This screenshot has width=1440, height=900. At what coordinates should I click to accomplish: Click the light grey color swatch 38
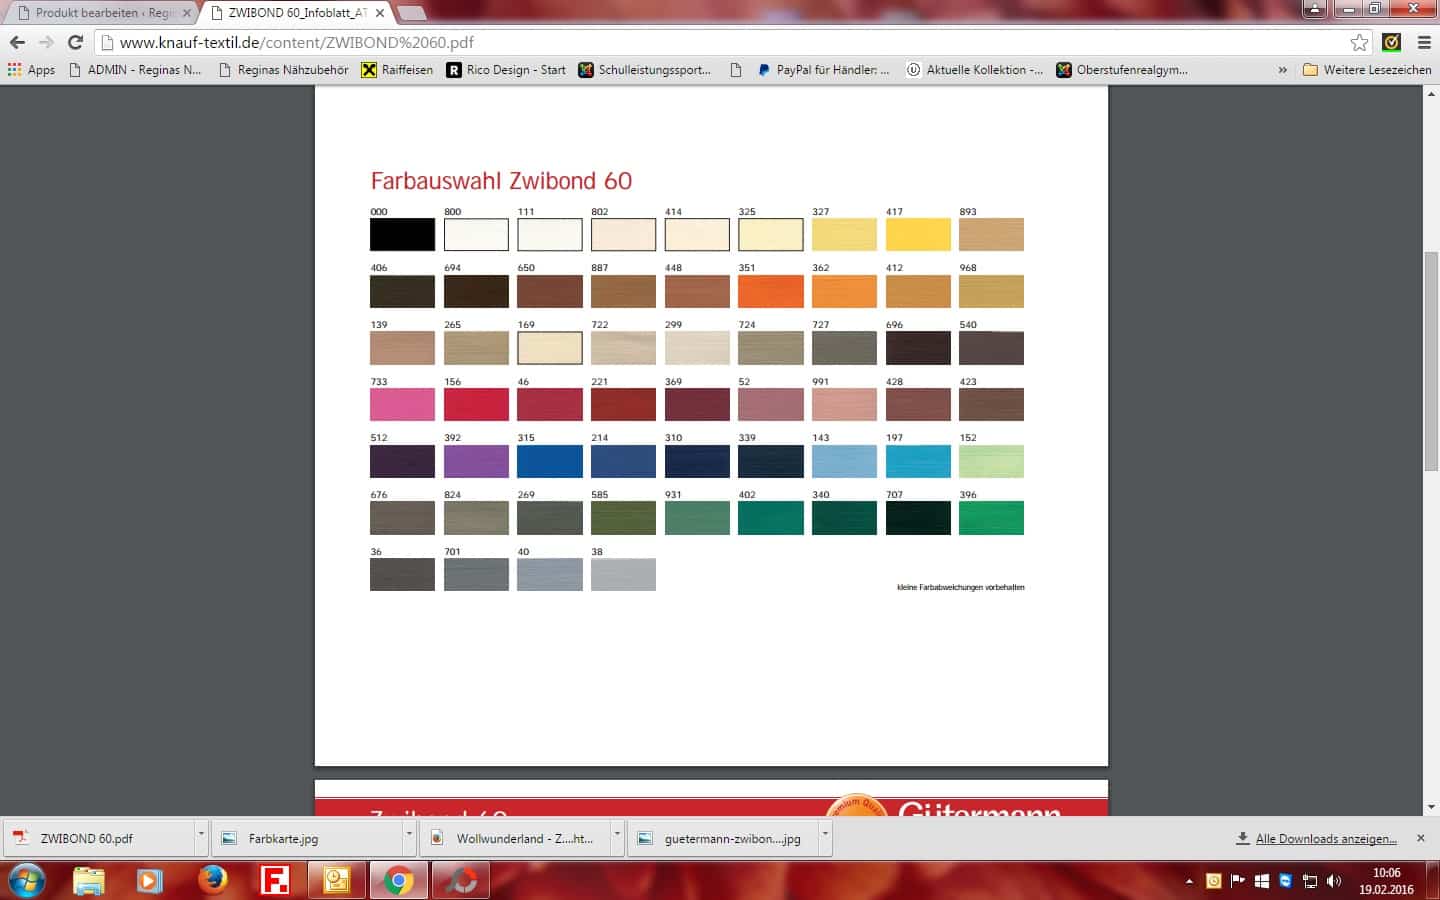pyautogui.click(x=623, y=575)
